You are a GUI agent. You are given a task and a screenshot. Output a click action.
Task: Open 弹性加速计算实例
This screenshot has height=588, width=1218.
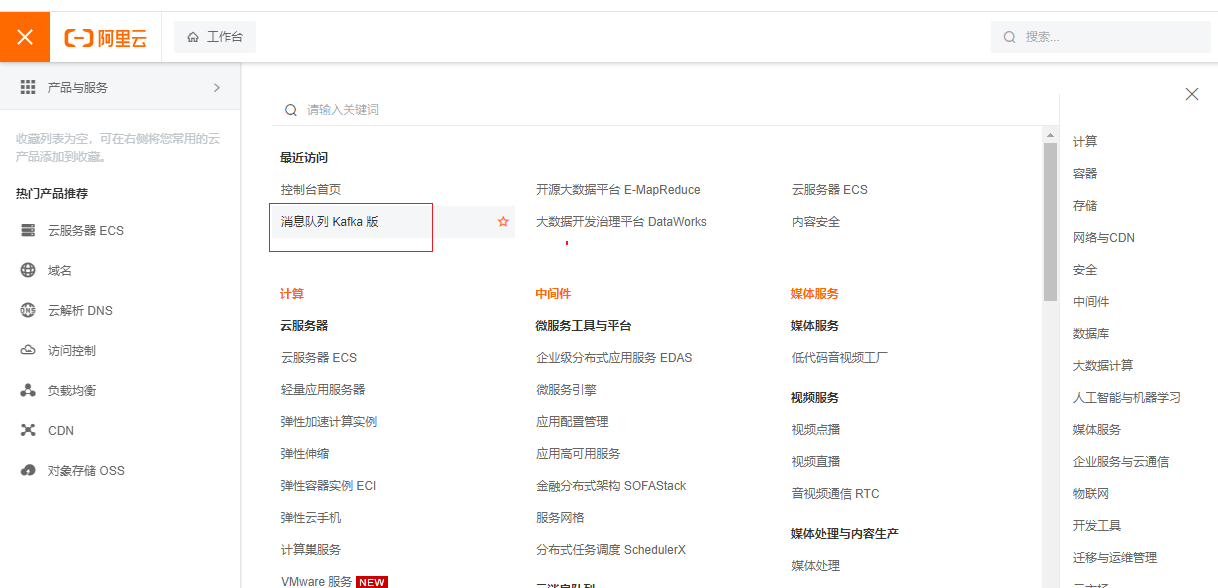click(329, 422)
